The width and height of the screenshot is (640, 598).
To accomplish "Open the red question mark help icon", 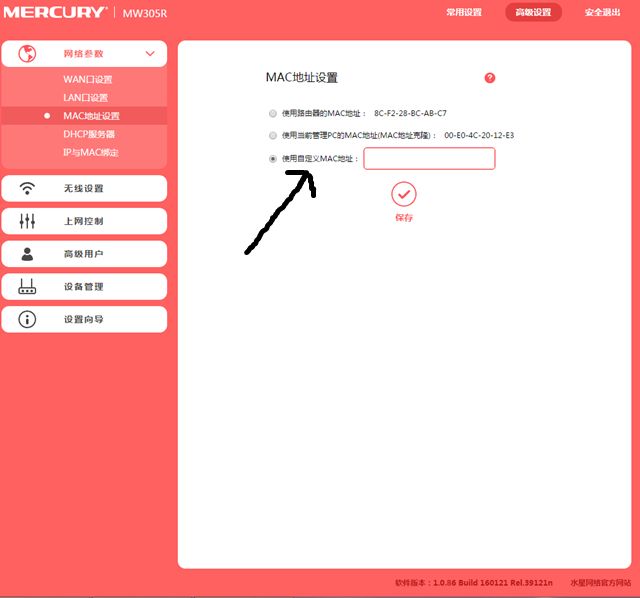I will (490, 78).
